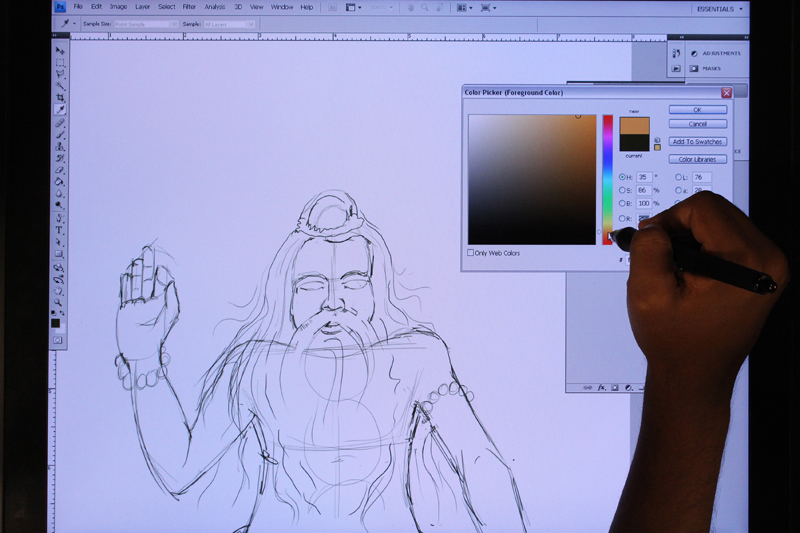Select the Type tool
The image size is (800, 533).
pos(60,230)
